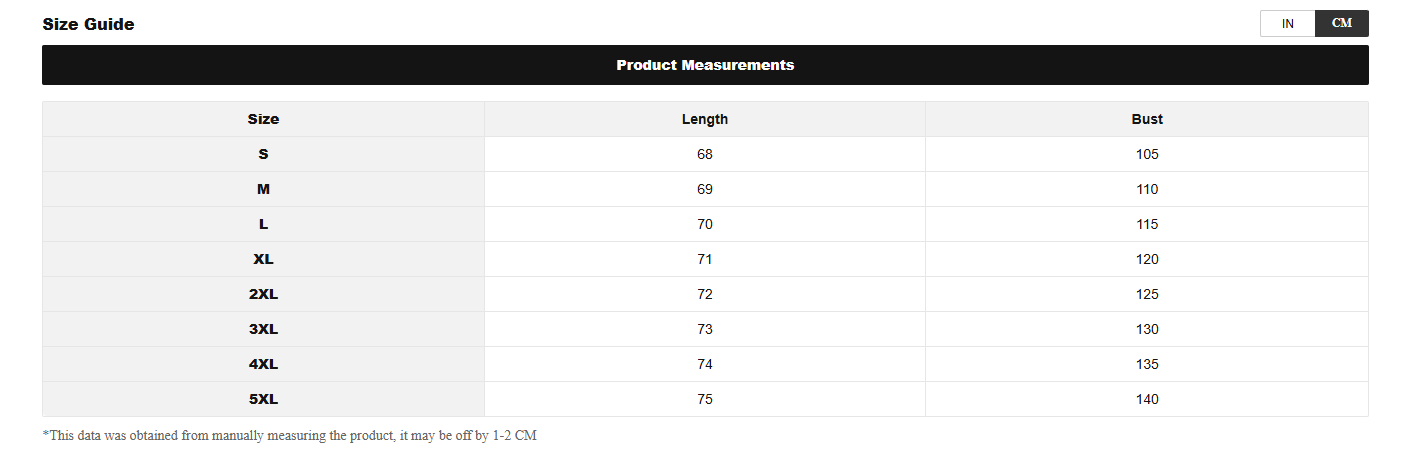The width and height of the screenshot is (1401, 455).
Task: Click the Product Measurements header bar
Action: 705,65
